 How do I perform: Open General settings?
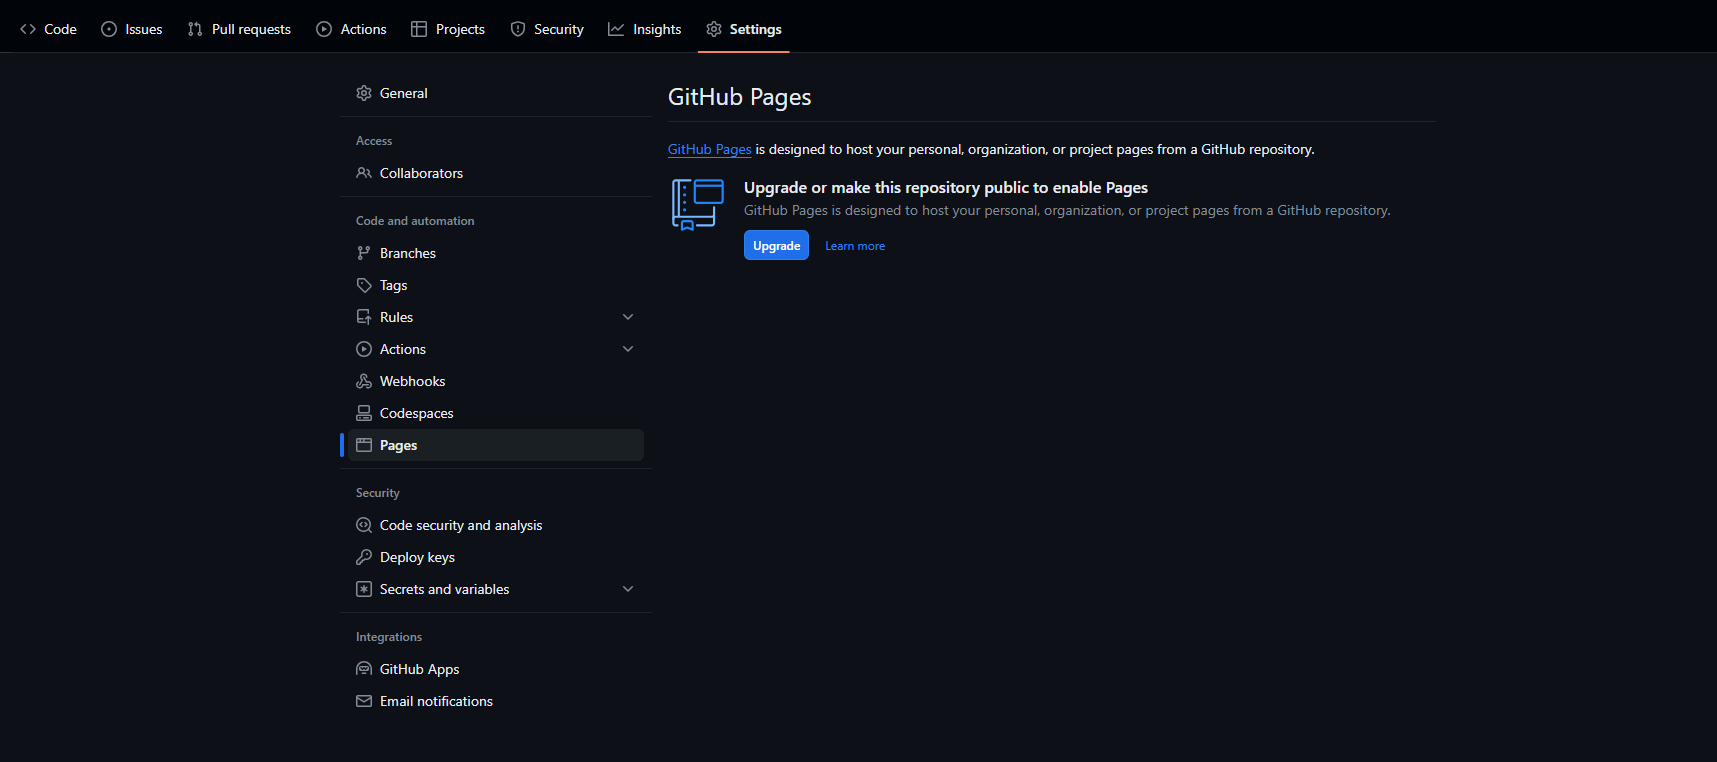496,93
